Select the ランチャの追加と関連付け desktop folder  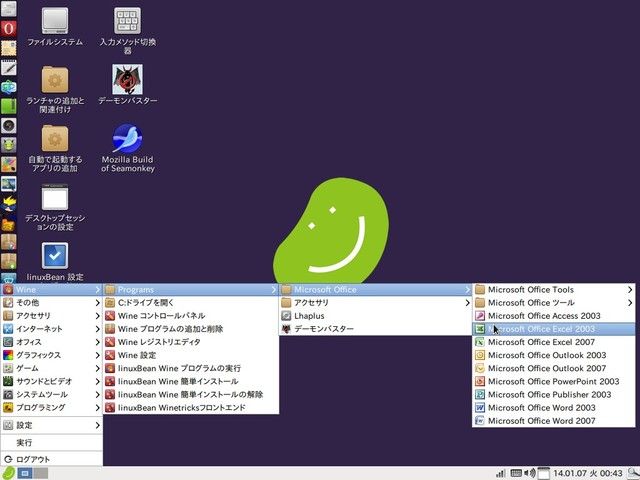[55, 90]
